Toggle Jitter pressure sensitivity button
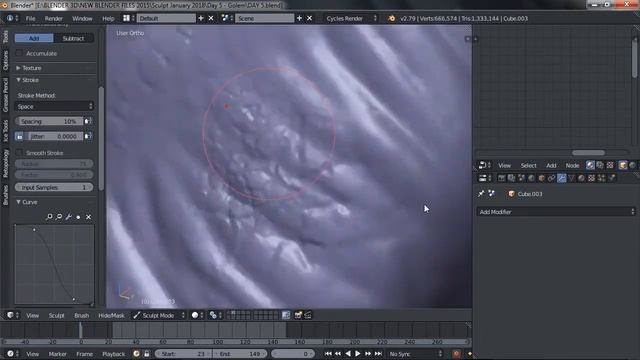640x360 pixels. tap(88, 136)
